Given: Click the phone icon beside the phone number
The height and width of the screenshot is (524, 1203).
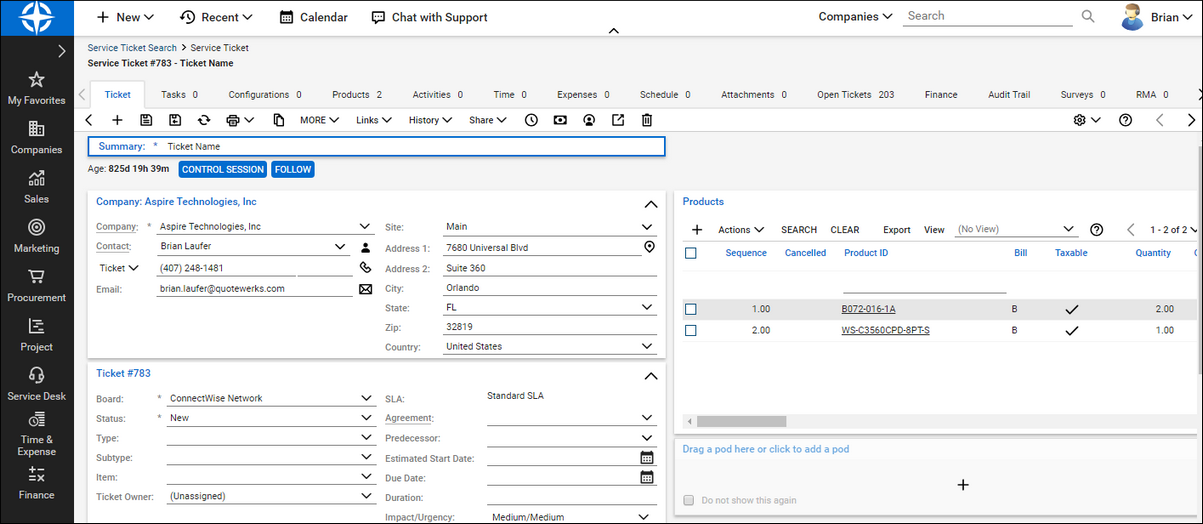Looking at the screenshot, I should (365, 268).
